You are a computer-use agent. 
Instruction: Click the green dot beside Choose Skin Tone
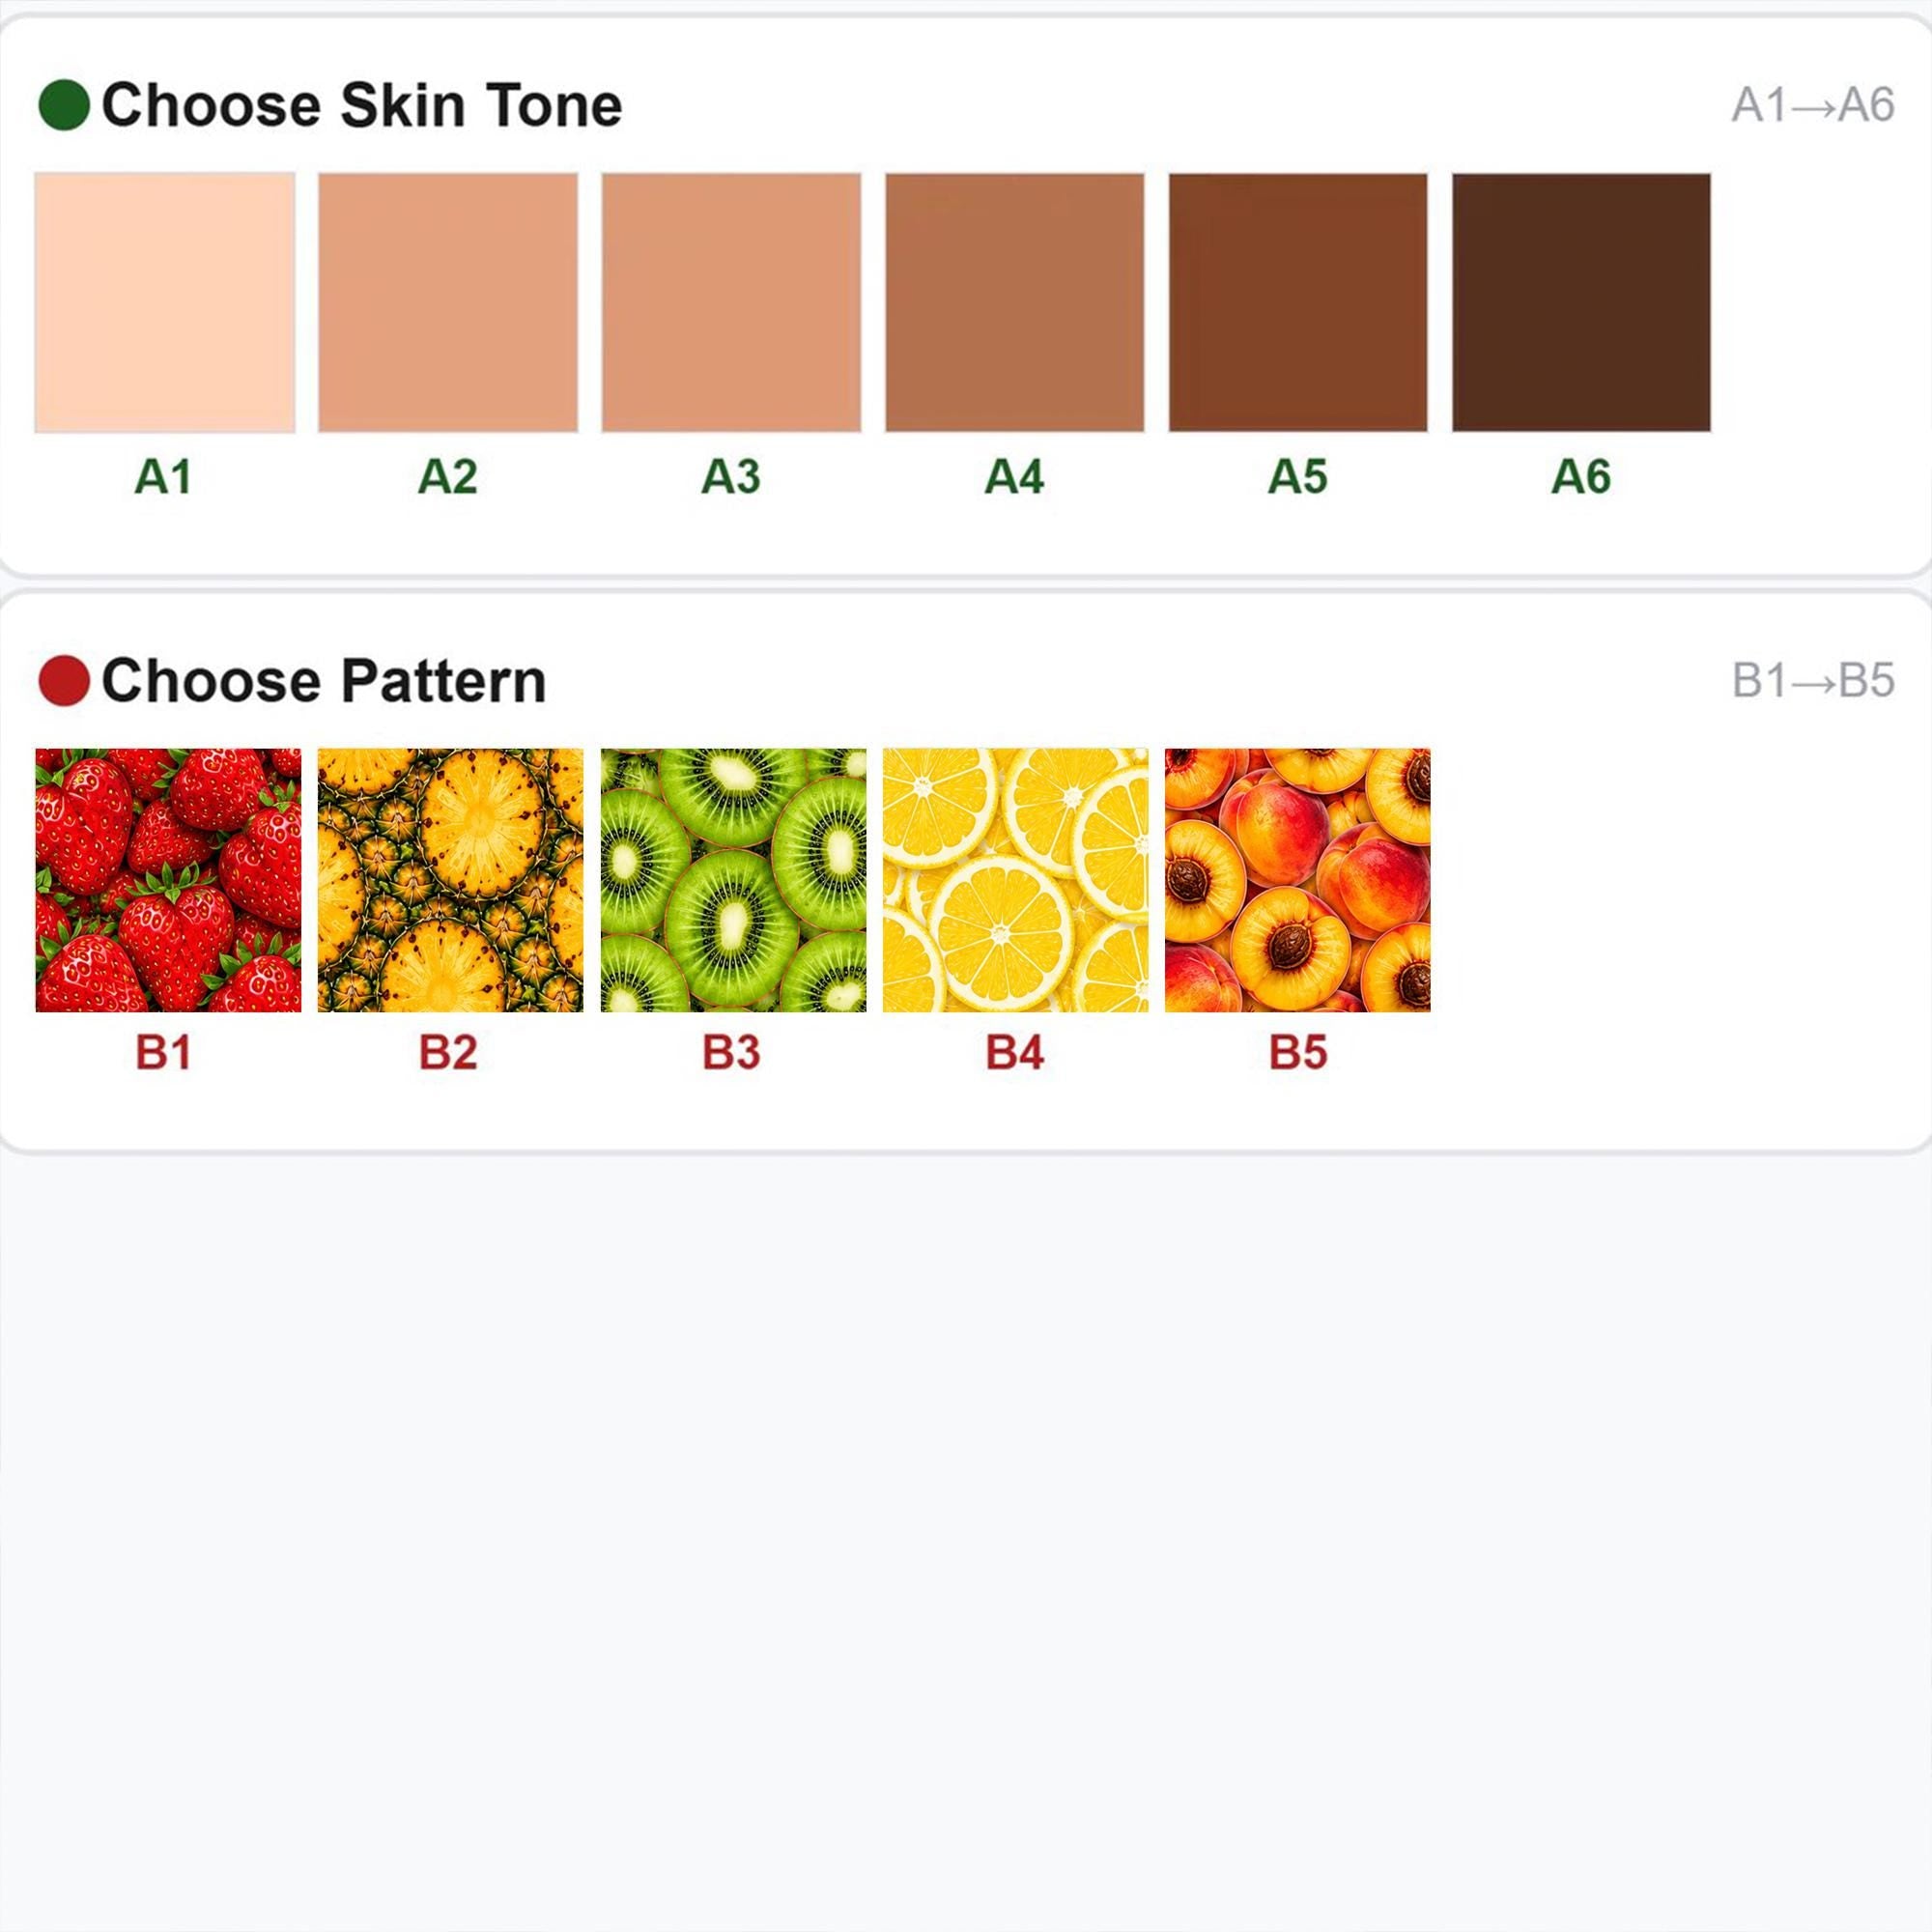tap(64, 105)
